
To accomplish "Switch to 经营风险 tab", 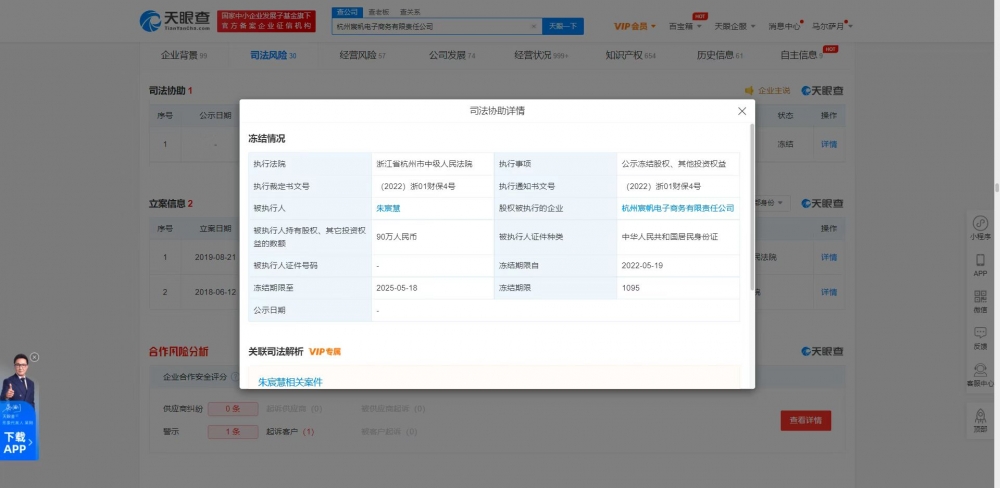I will [x=362, y=55].
